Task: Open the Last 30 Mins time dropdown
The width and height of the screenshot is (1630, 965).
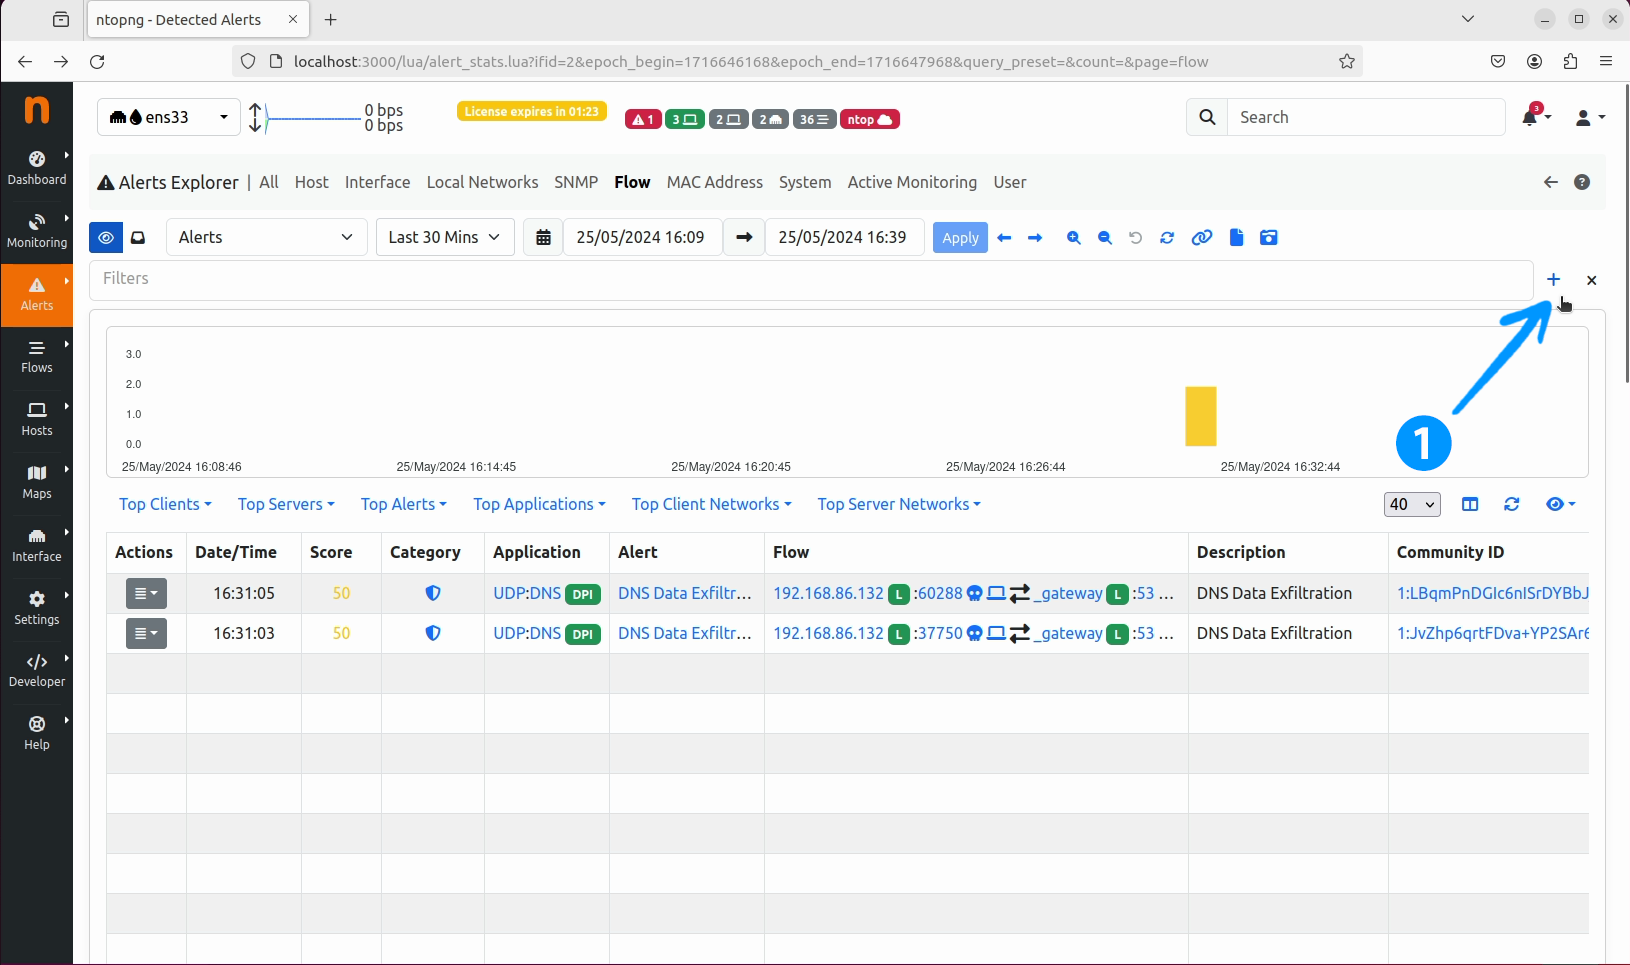Action: (444, 238)
